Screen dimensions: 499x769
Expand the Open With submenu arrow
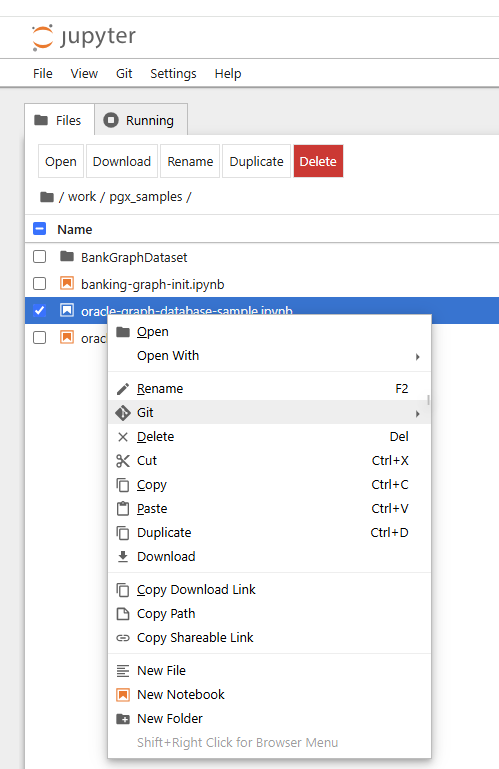(418, 357)
